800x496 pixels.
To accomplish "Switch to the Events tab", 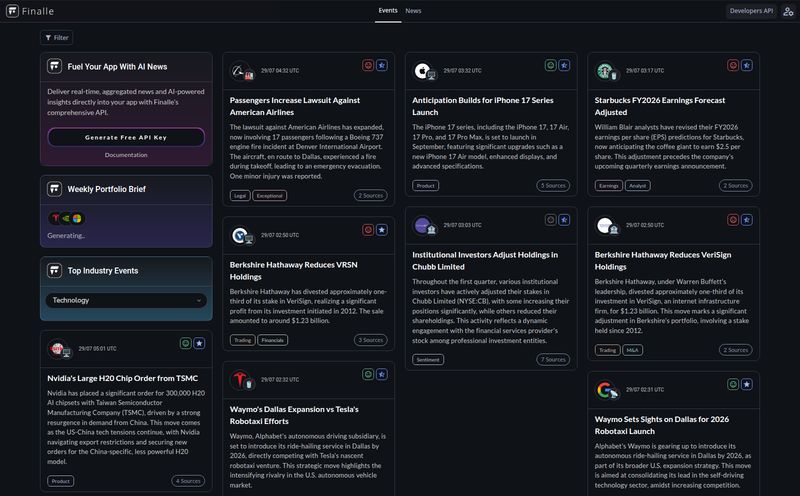I will [388, 11].
